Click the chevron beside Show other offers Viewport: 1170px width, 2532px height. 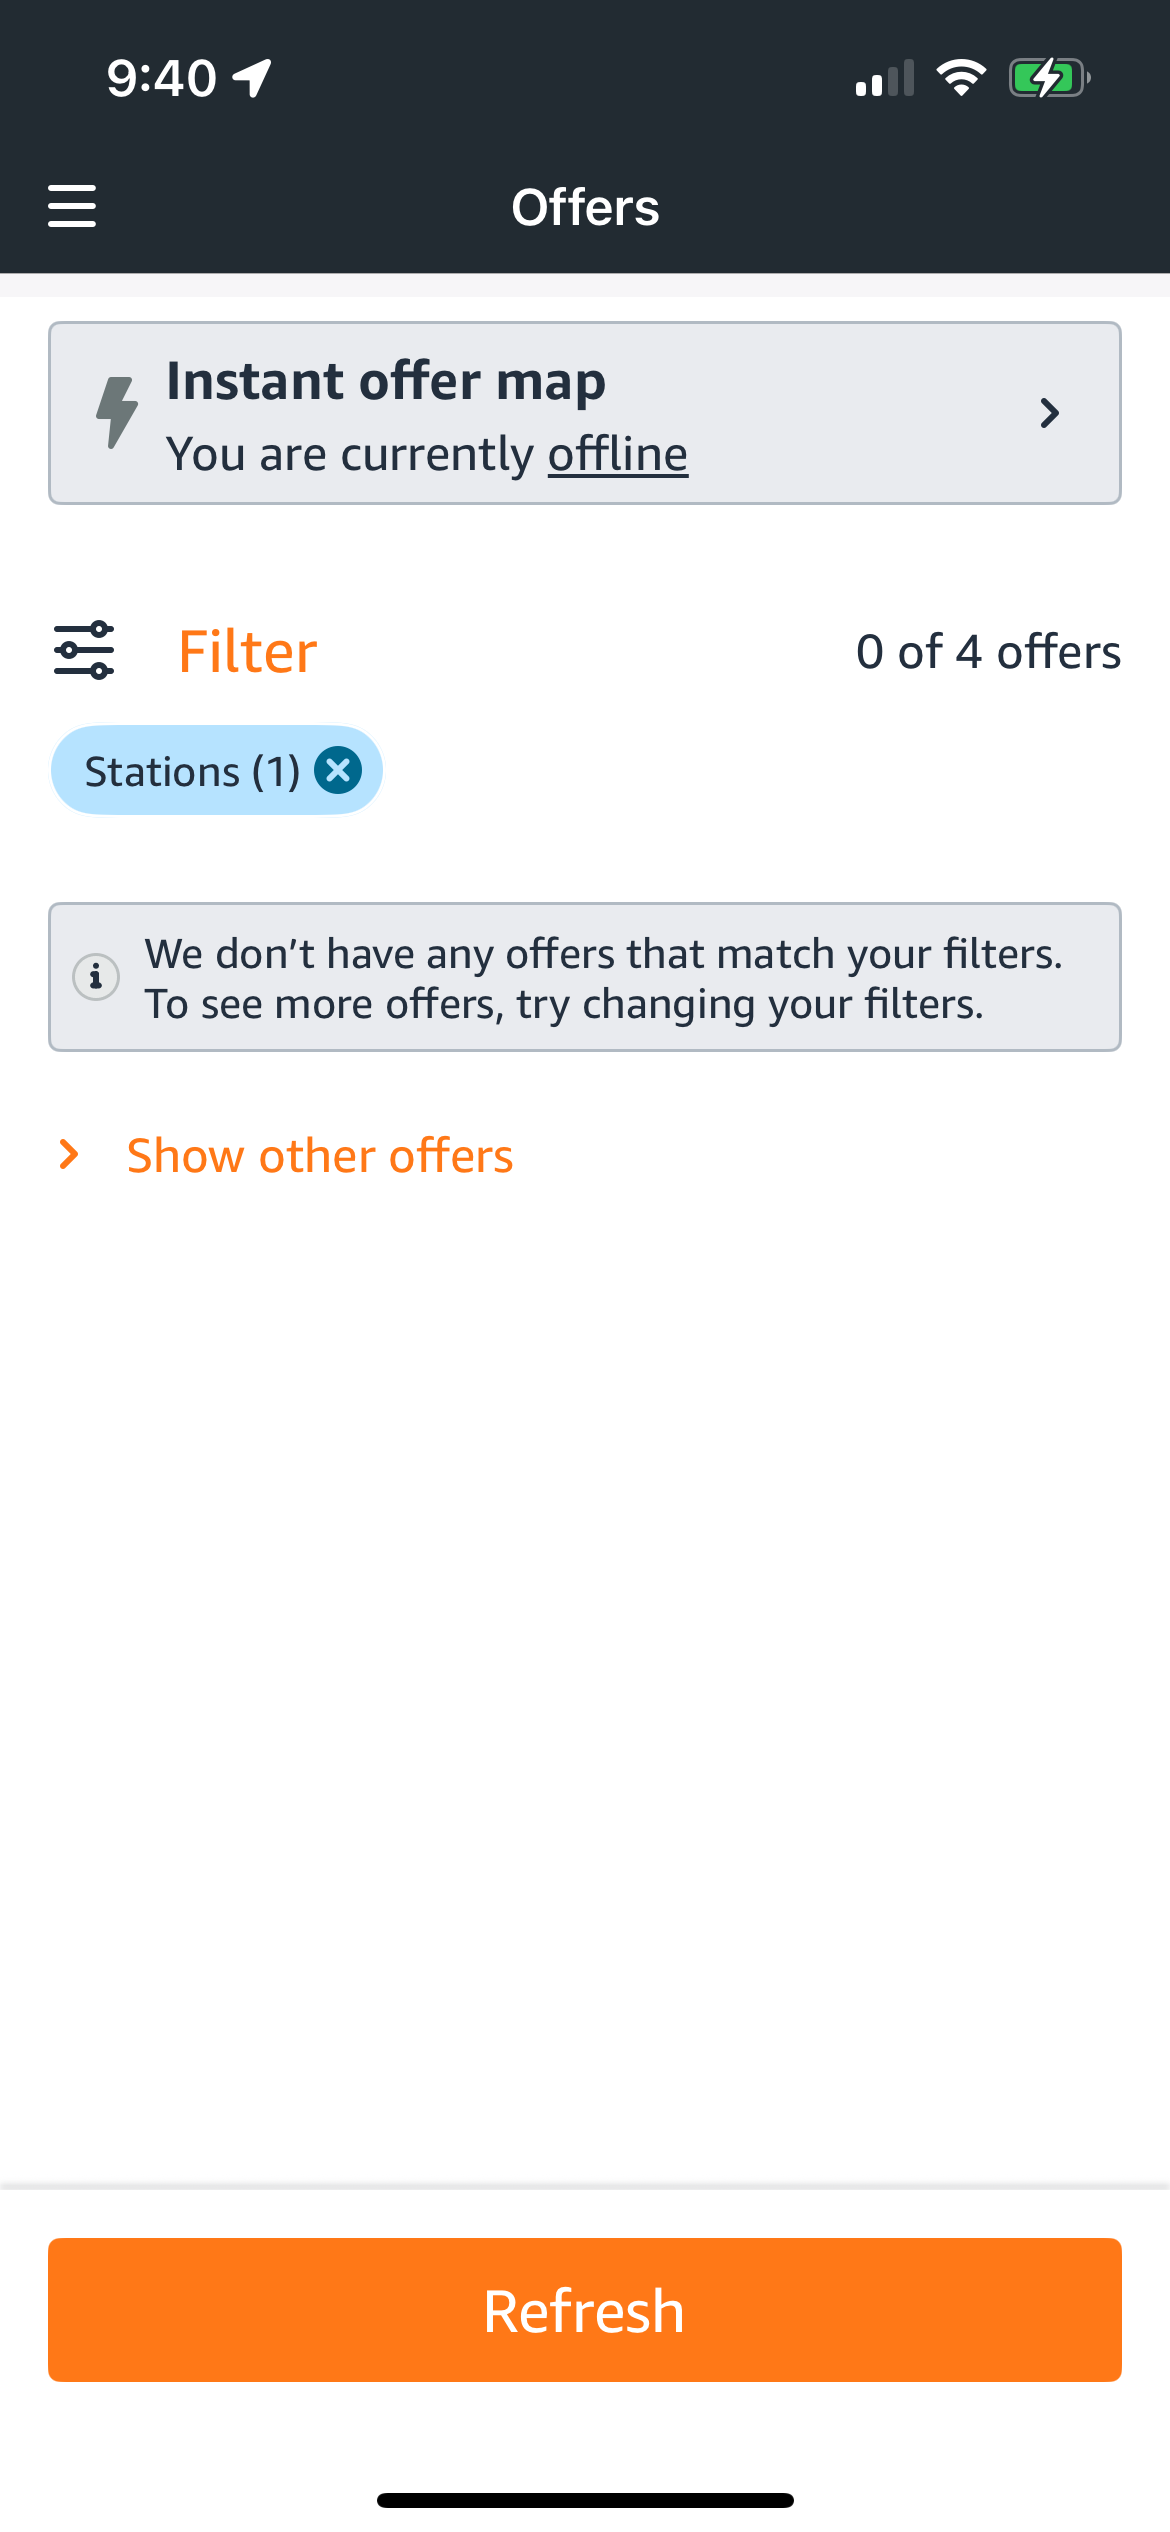click(69, 1154)
